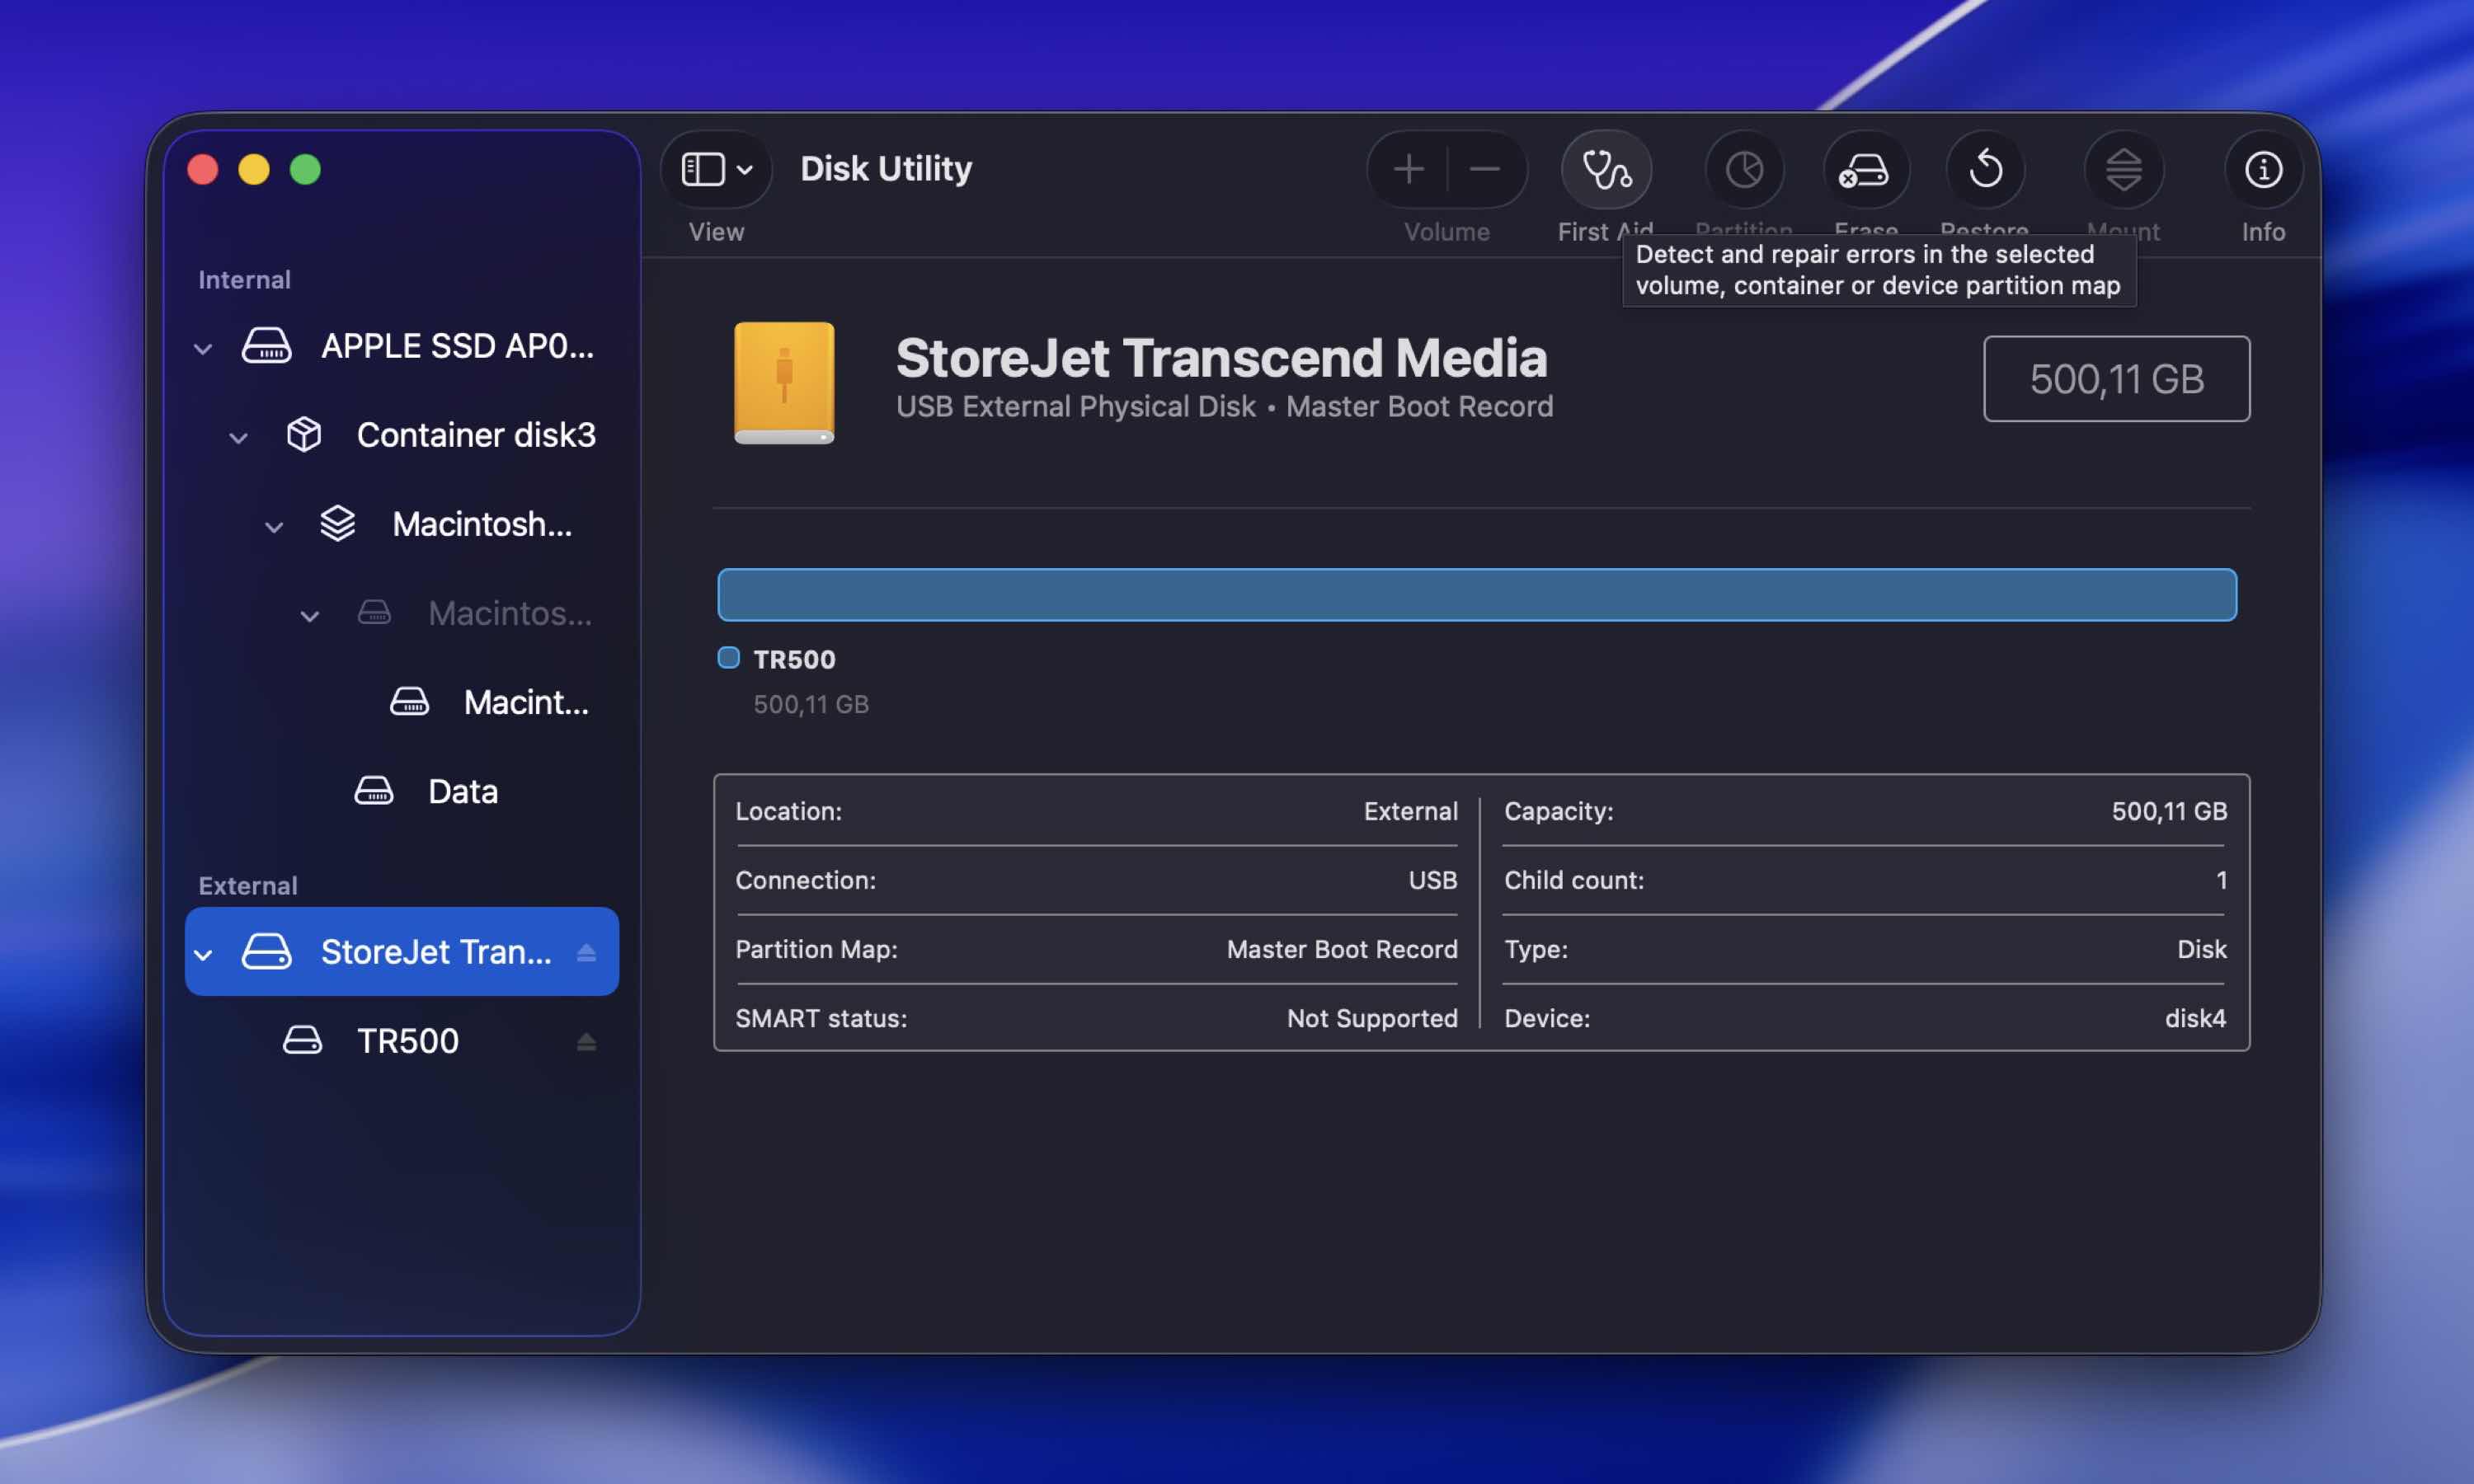Click the StoreJet Transcend Media title

1221,357
